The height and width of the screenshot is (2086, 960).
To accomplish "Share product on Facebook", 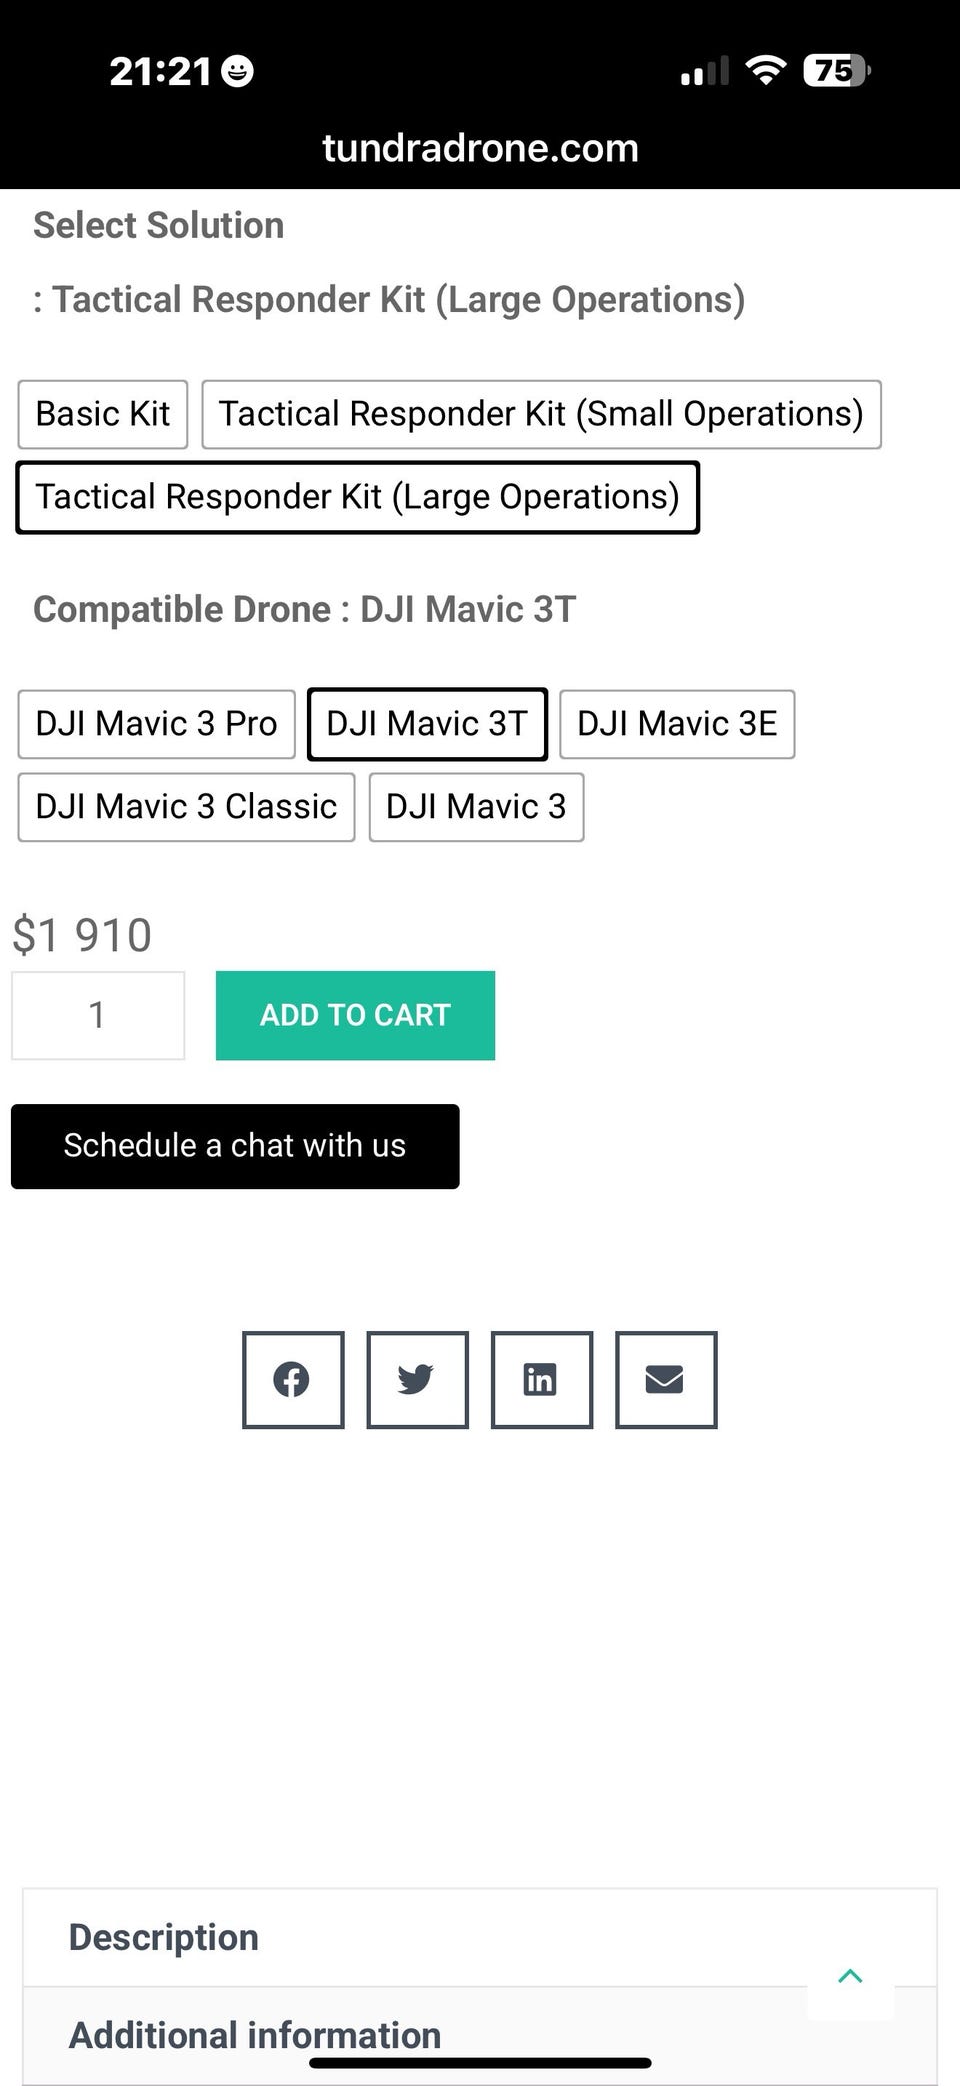I will tap(293, 1379).
